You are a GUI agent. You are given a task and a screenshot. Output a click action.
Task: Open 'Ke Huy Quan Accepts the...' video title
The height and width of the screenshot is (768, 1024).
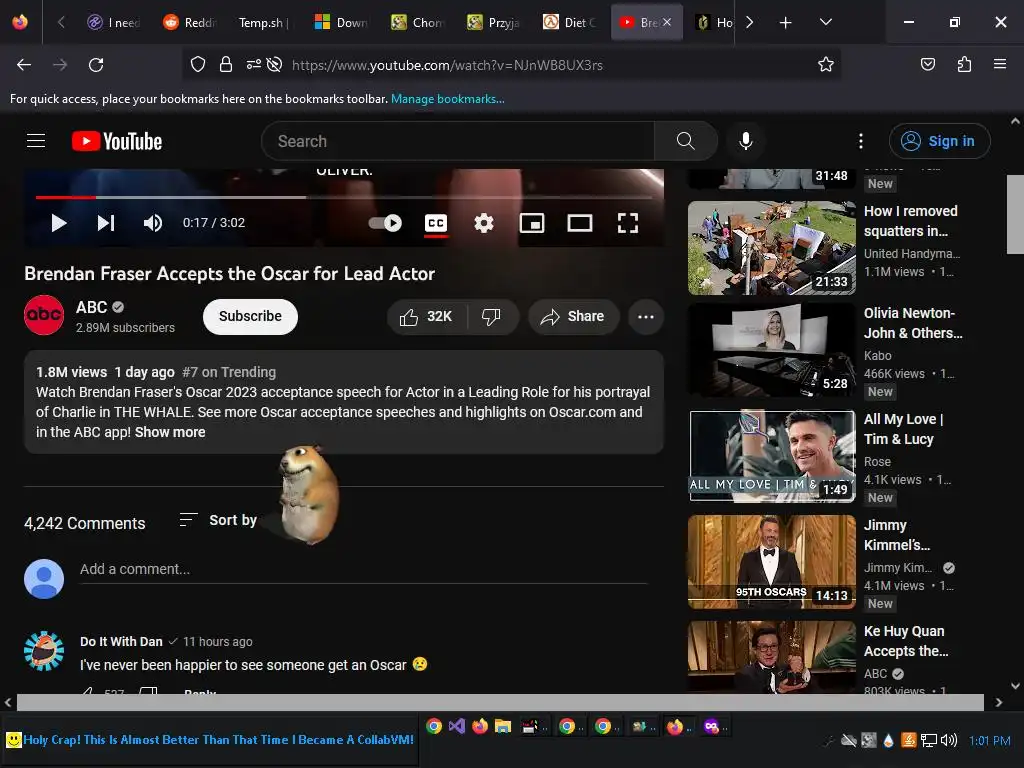tap(906, 641)
